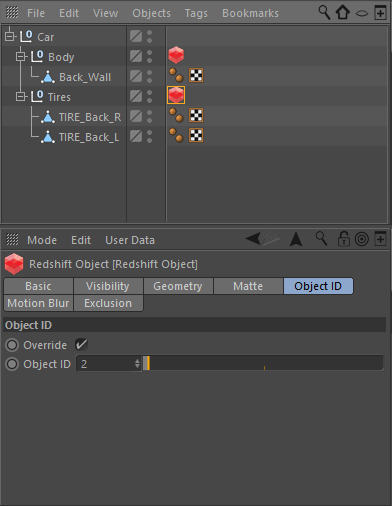392x506 pixels.
Task: Click the Redshift Object header cube icon
Action: [x=14, y=264]
